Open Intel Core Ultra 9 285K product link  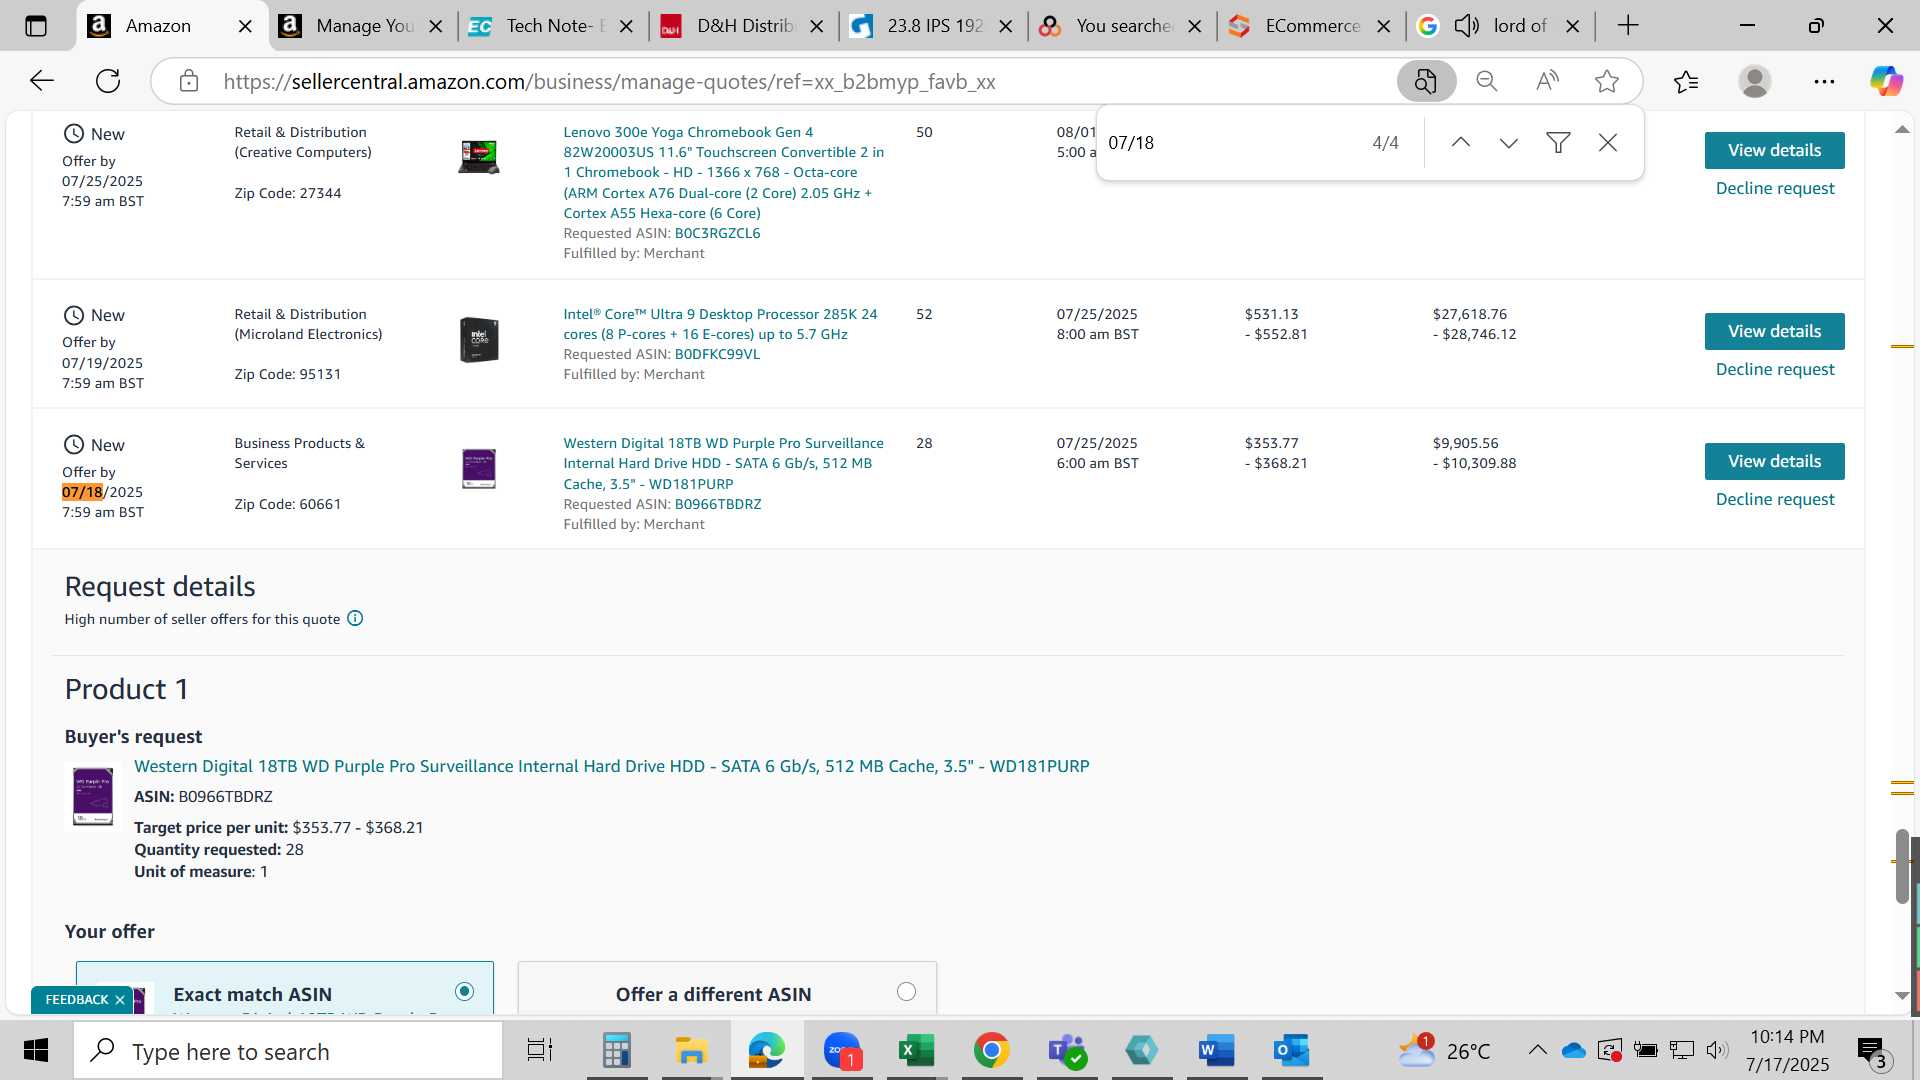[720, 324]
